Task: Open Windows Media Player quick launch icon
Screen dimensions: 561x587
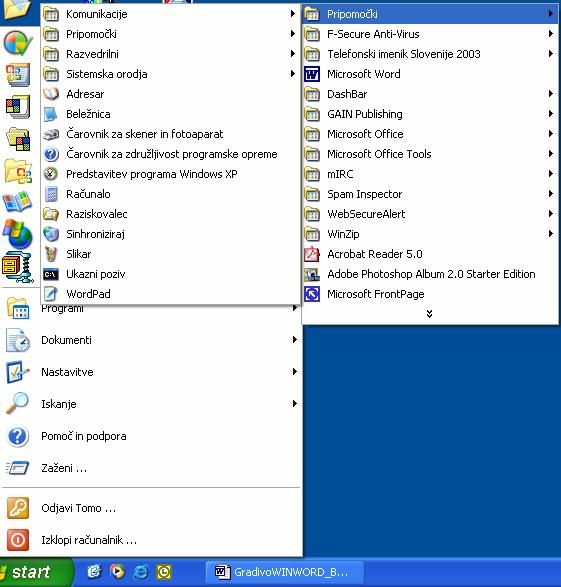Action: point(117,572)
